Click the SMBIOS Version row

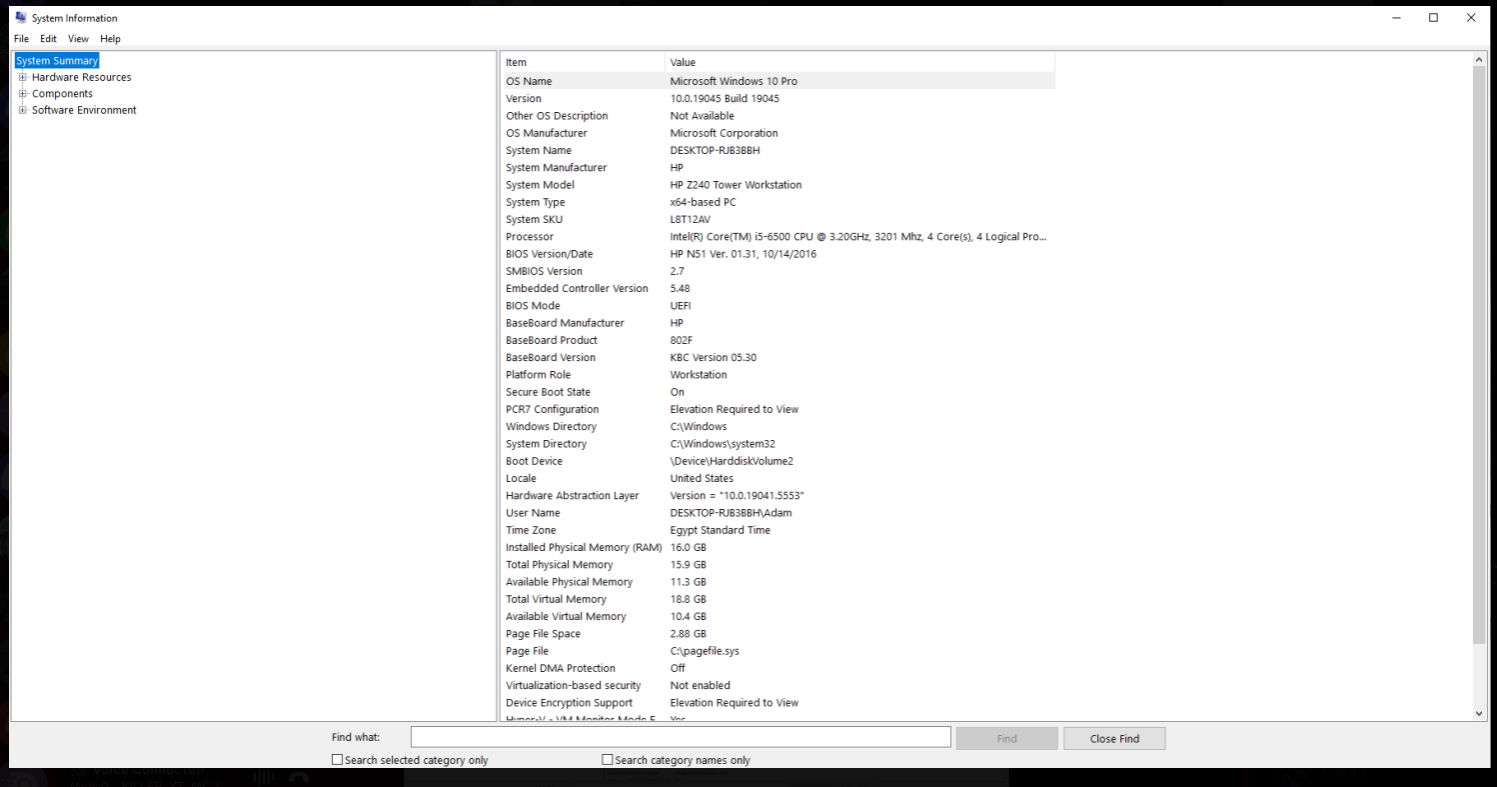(x=778, y=271)
